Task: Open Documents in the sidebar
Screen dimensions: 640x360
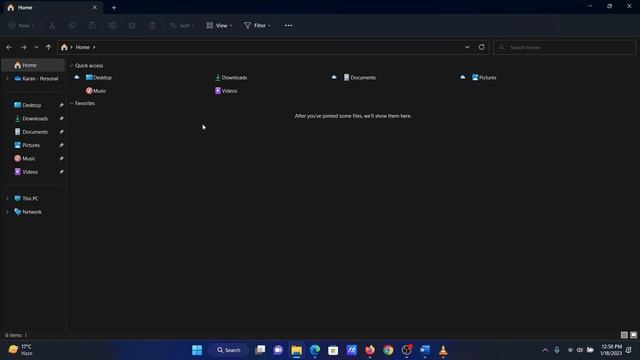Action: point(31,132)
